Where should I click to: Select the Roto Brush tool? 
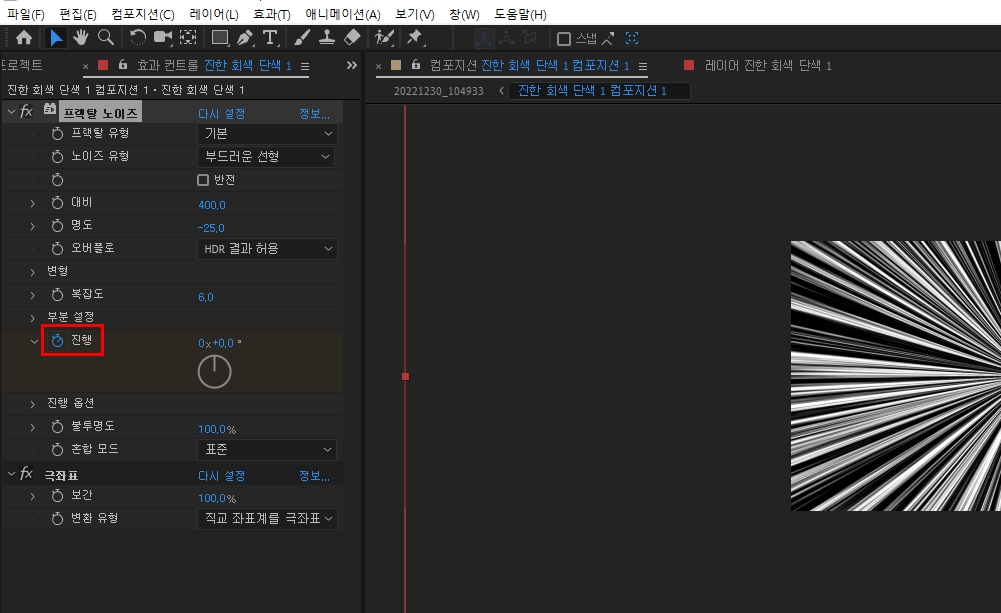click(x=384, y=38)
